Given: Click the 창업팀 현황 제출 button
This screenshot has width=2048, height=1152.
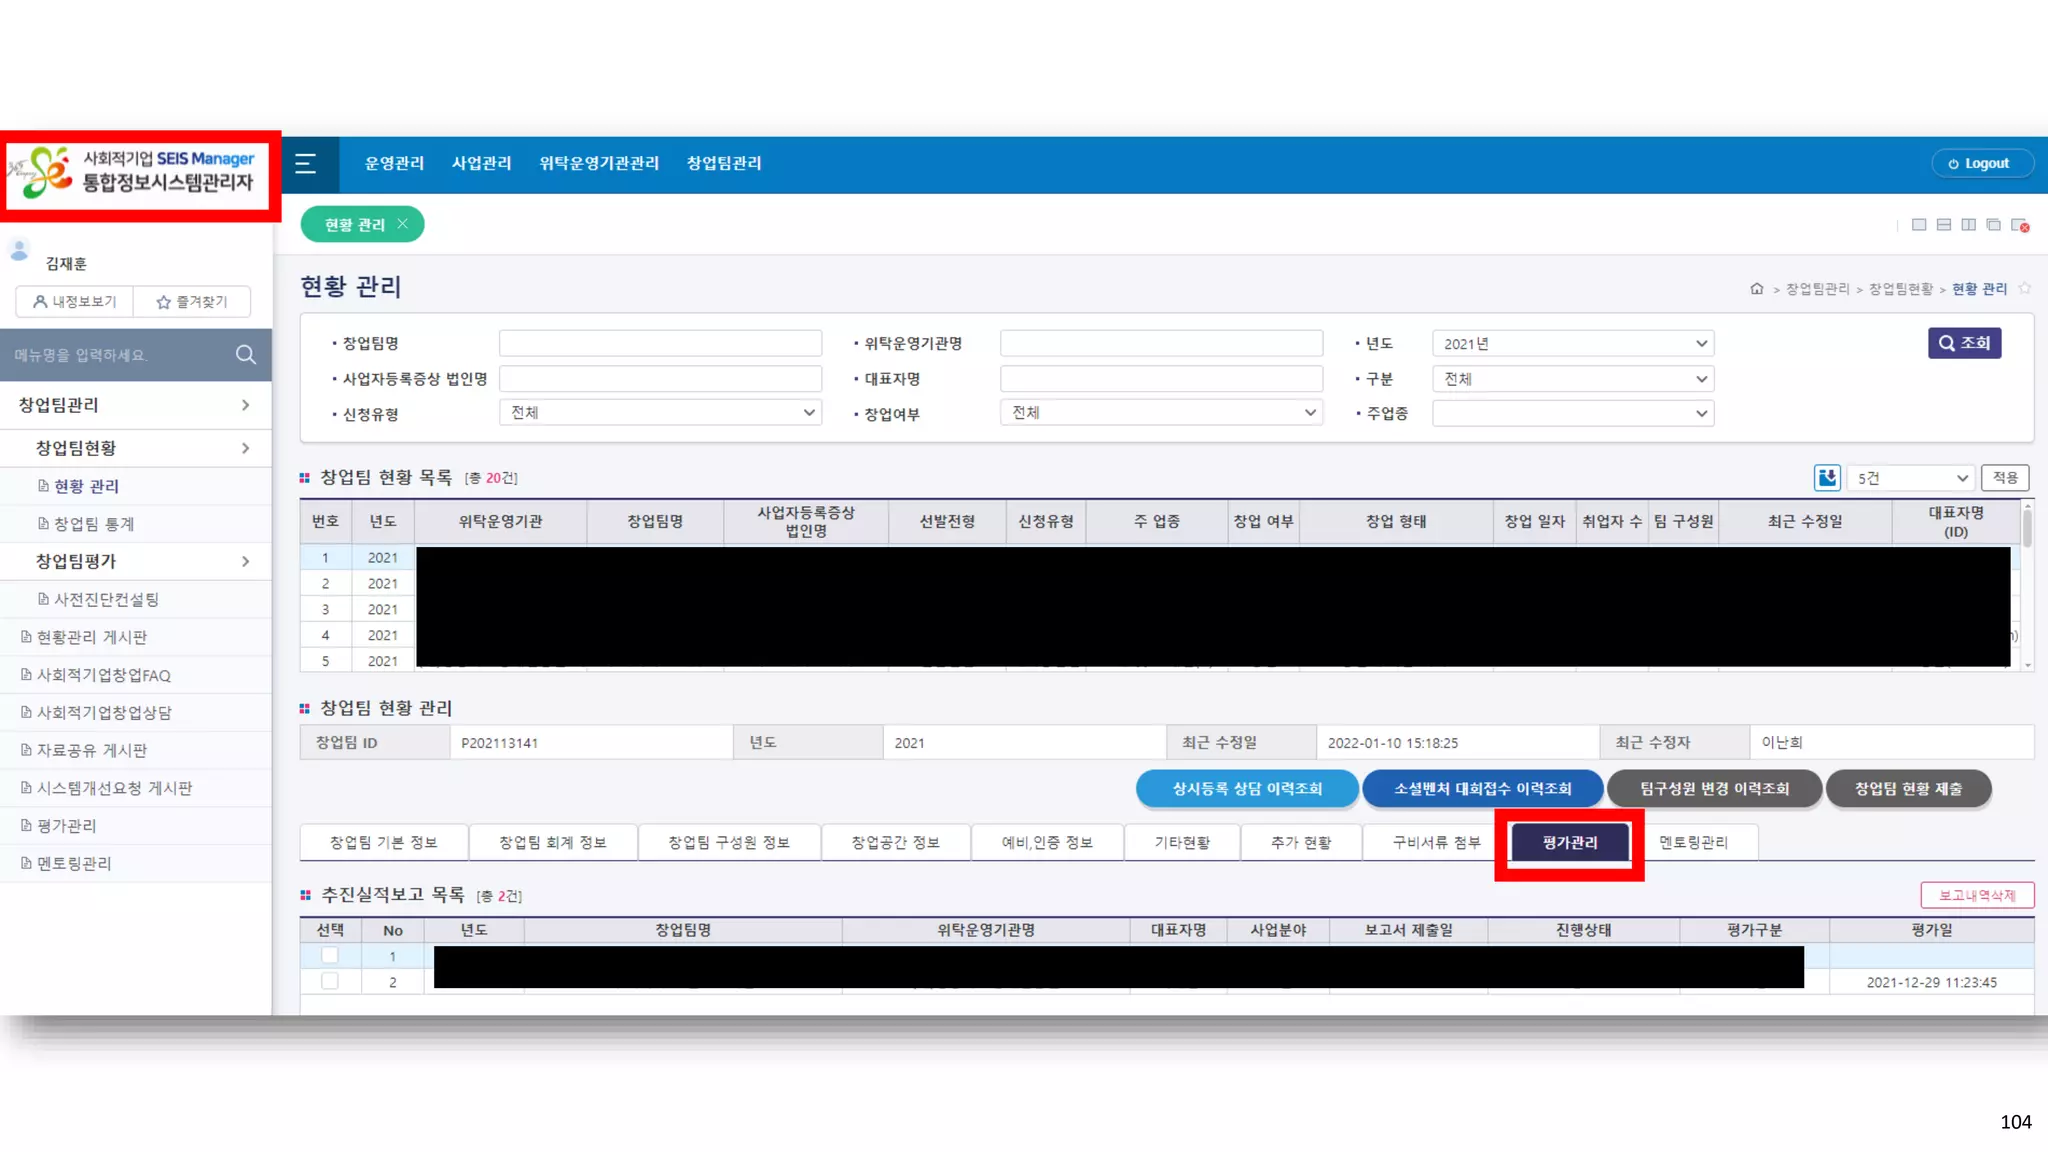Looking at the screenshot, I should (1908, 789).
